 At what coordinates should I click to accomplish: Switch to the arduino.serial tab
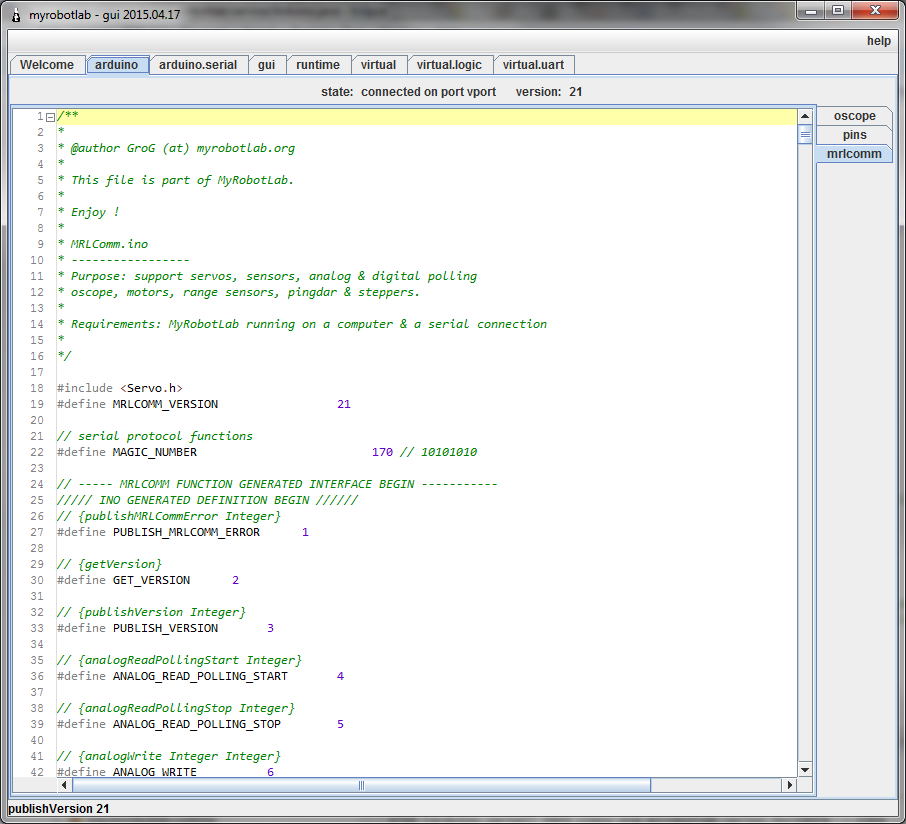point(198,65)
